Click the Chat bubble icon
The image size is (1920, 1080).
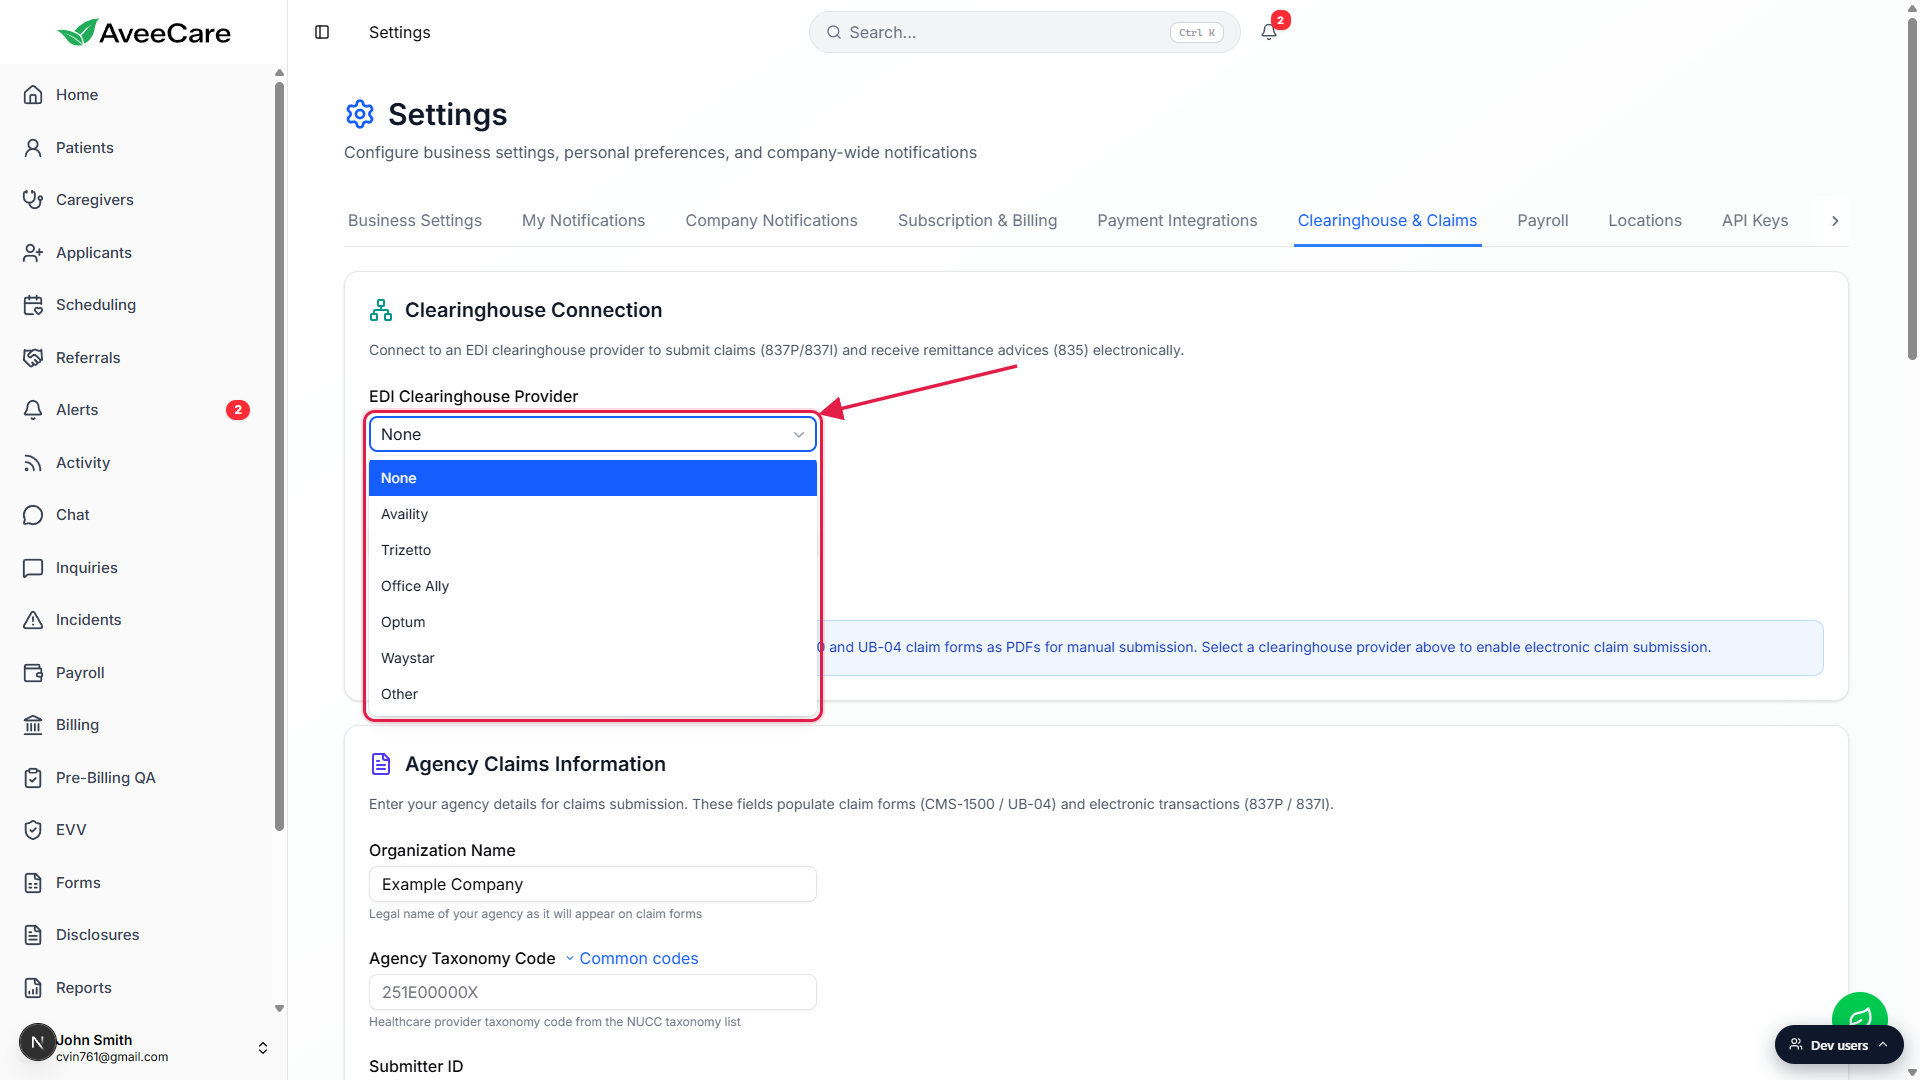coord(33,515)
